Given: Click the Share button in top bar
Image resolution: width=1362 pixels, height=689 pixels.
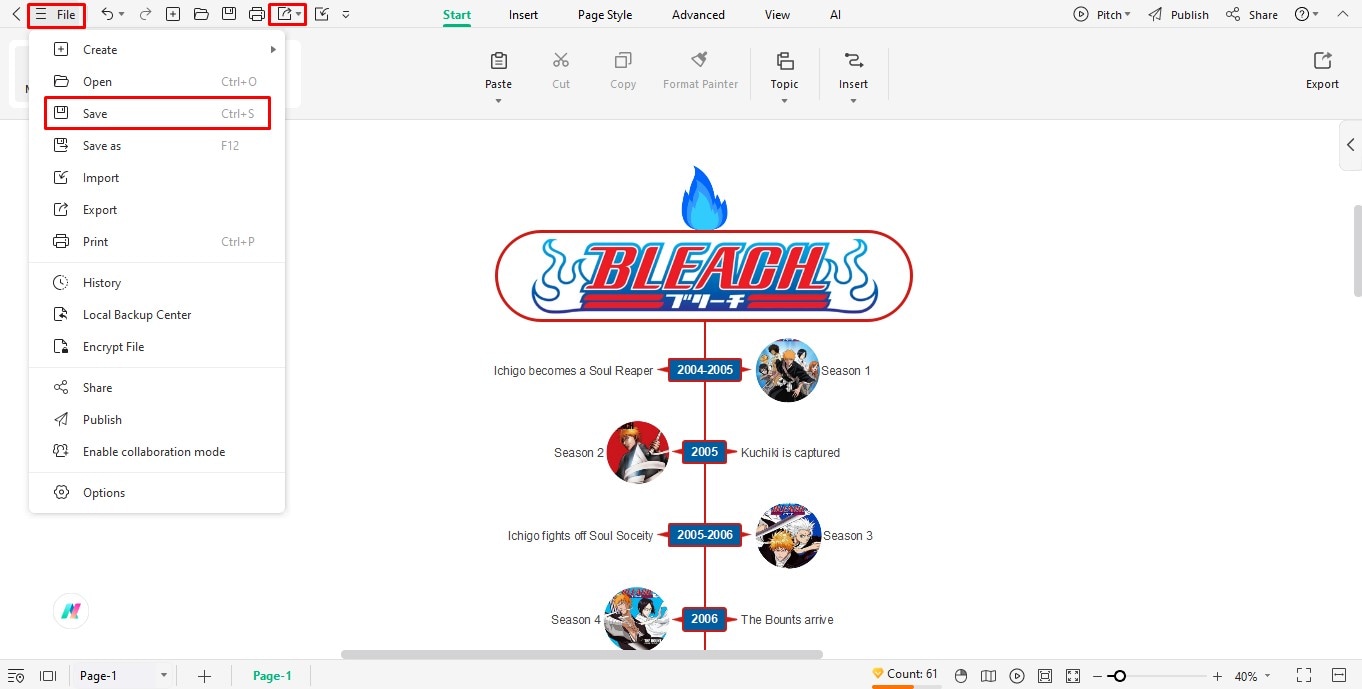Looking at the screenshot, I should pos(1252,15).
